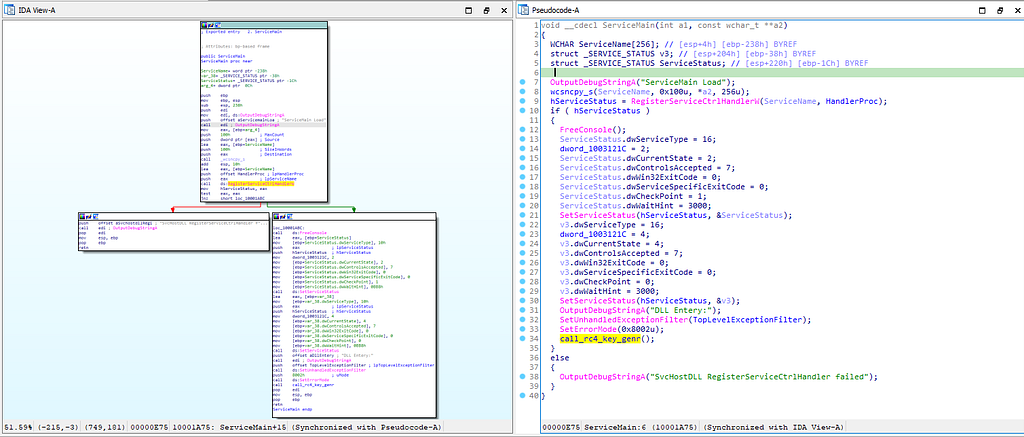1024x437 pixels.
Task: Toggle breakpoint on first SetServiceStatus line
Action: tap(524, 215)
